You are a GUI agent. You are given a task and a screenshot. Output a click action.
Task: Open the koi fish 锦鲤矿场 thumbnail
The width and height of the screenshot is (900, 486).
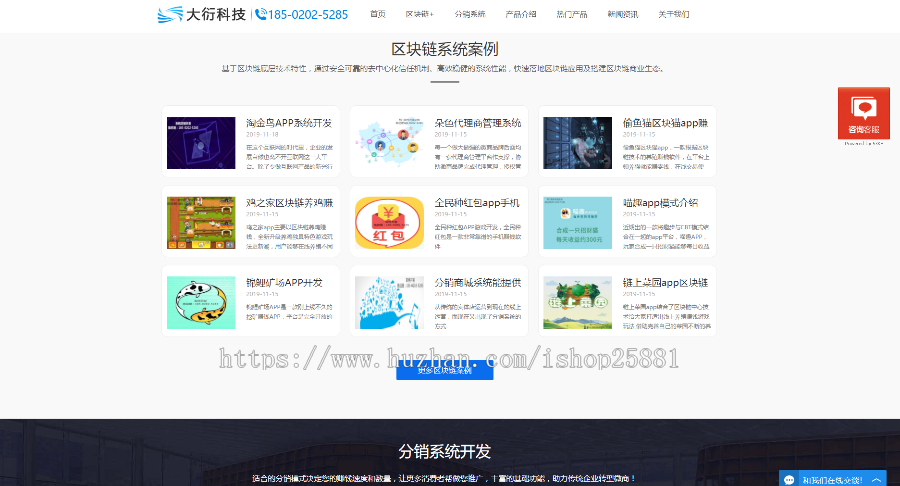pyautogui.click(x=201, y=302)
